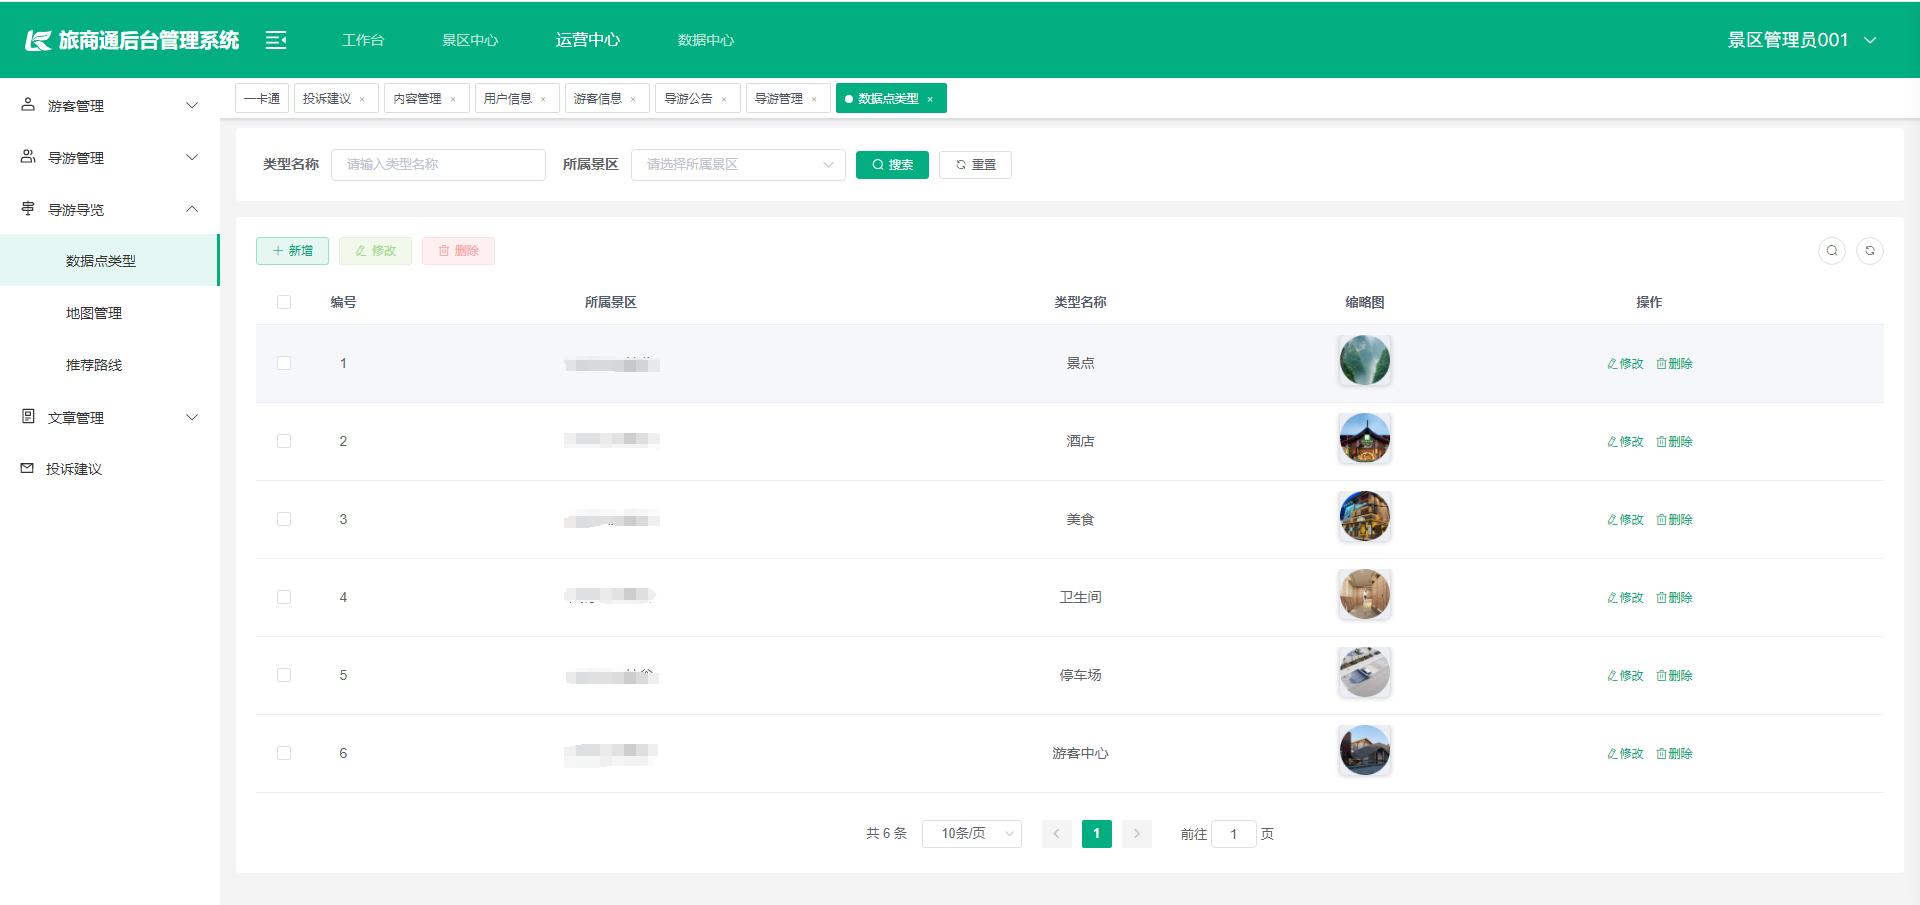
Task: Open 地图管理 in the sidebar
Action: (110, 313)
